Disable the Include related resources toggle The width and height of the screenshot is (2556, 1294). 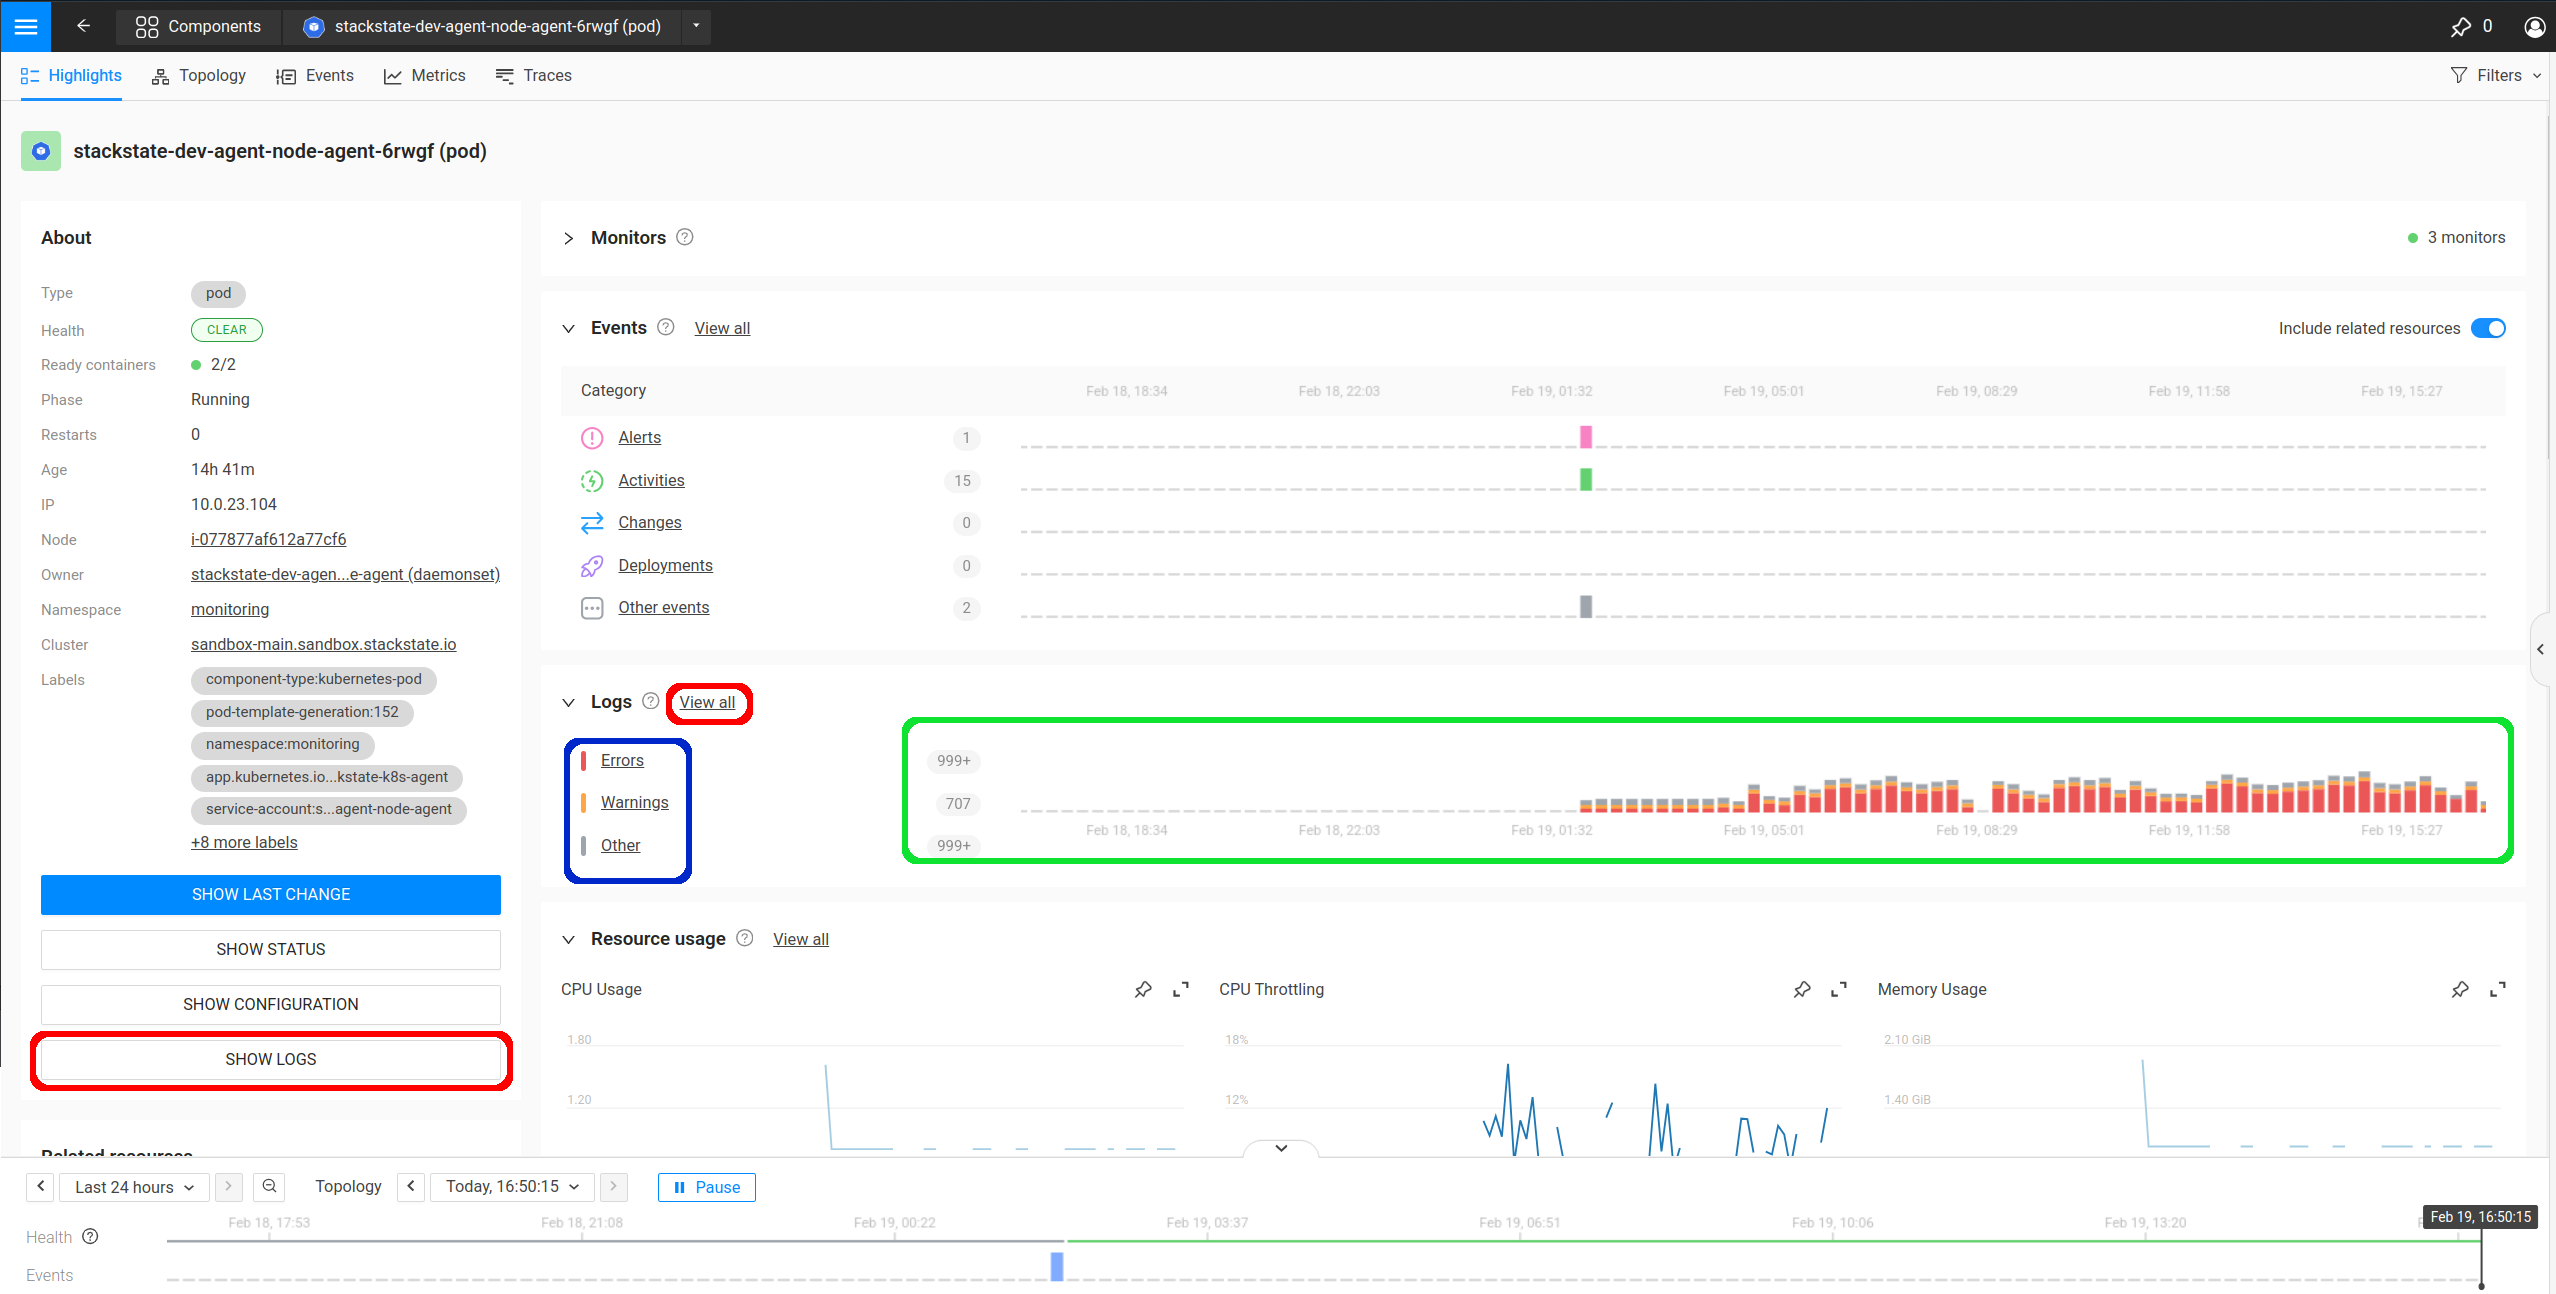pyautogui.click(x=2488, y=328)
